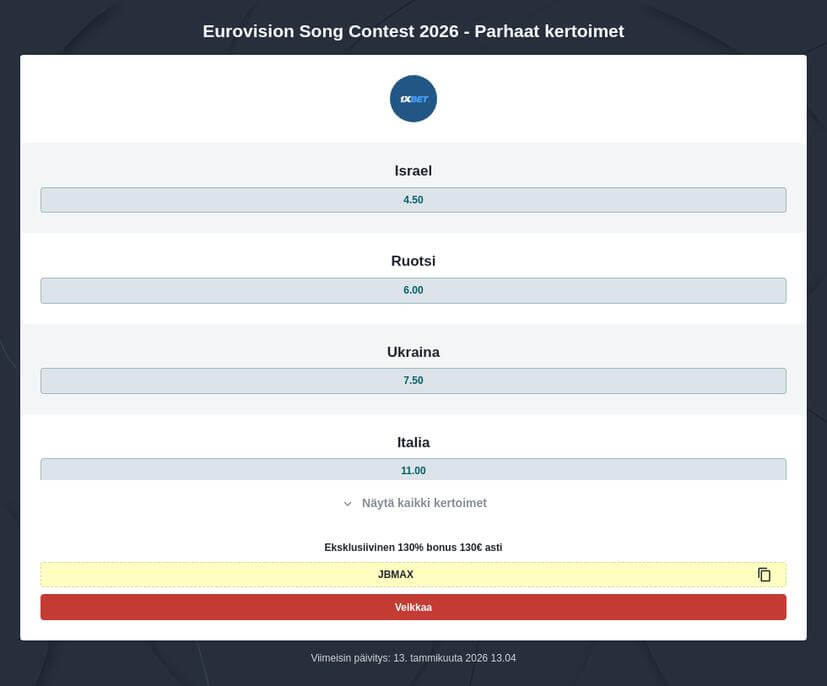
Task: Click the Italia country label
Action: tap(413, 441)
